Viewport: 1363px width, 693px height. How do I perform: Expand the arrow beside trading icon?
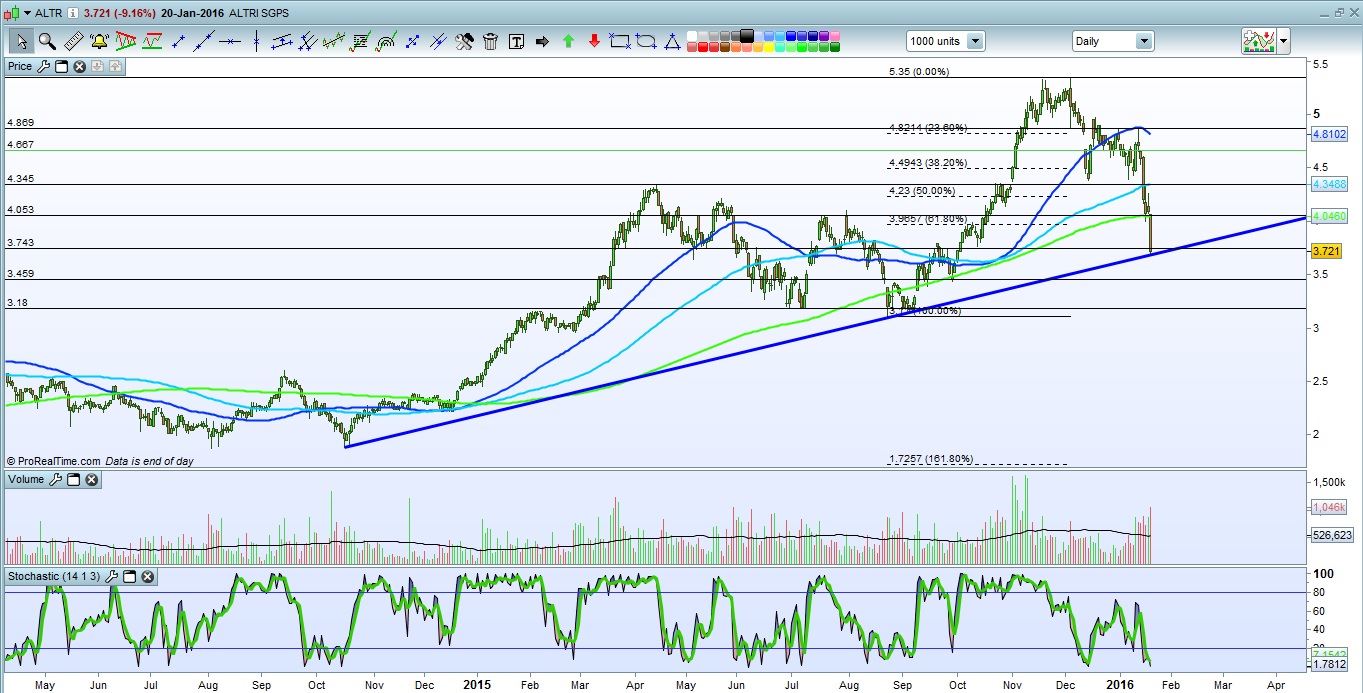pos(1283,41)
